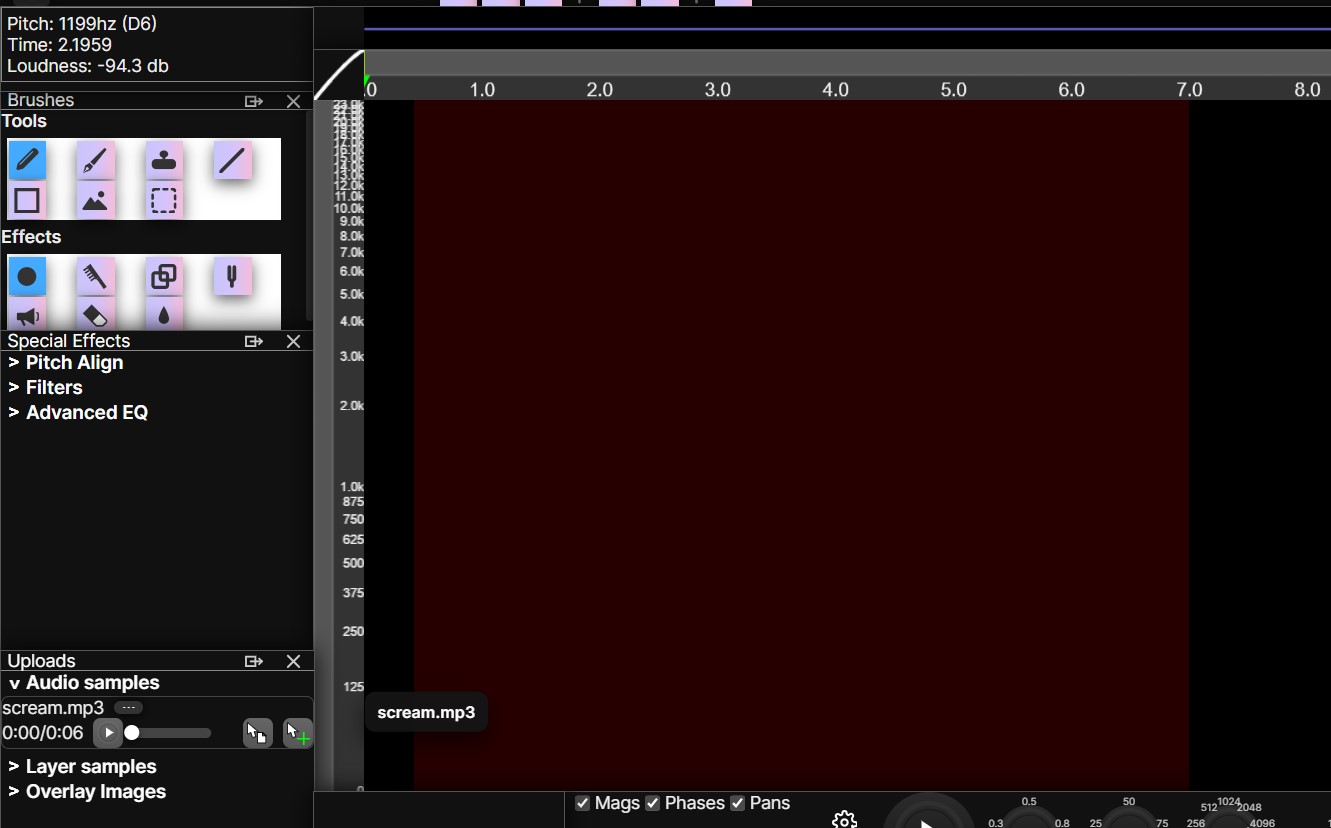Choose the comb effect
The width and height of the screenshot is (1331, 828).
pyautogui.click(x=95, y=276)
